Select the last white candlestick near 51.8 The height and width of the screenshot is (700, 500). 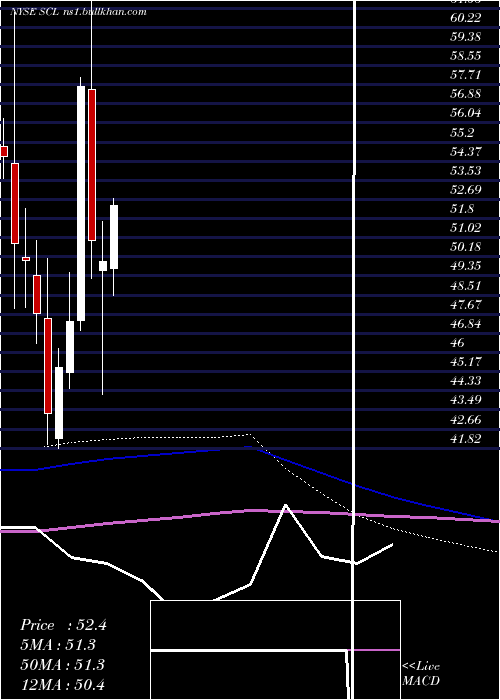pos(114,237)
